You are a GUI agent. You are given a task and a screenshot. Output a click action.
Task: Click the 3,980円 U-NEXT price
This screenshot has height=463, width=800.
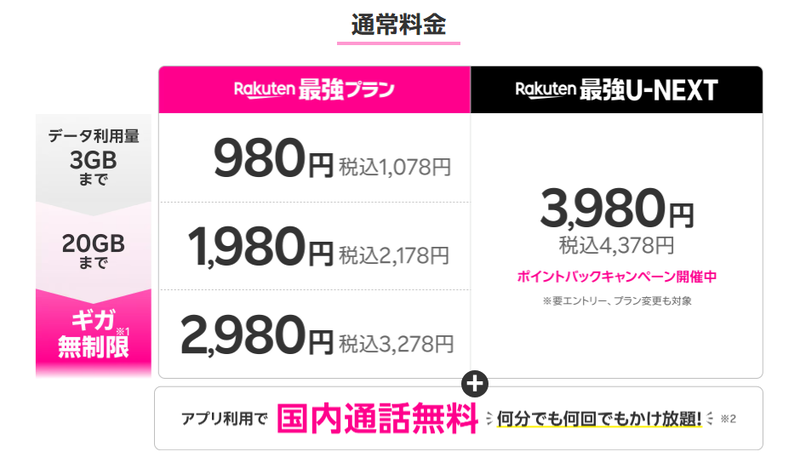click(x=617, y=208)
